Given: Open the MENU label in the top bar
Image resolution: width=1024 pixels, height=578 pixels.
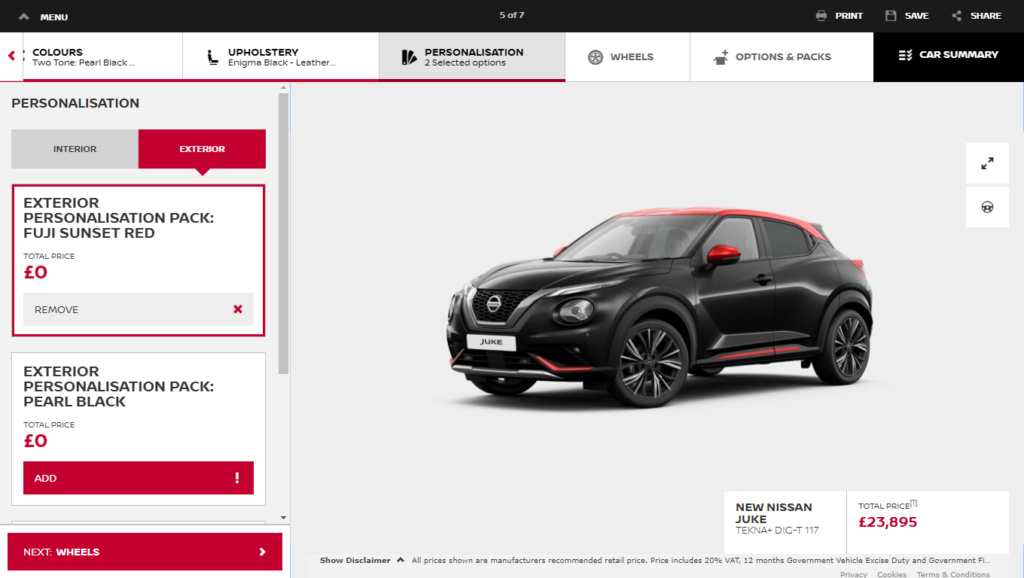Looking at the screenshot, I should click(54, 17).
